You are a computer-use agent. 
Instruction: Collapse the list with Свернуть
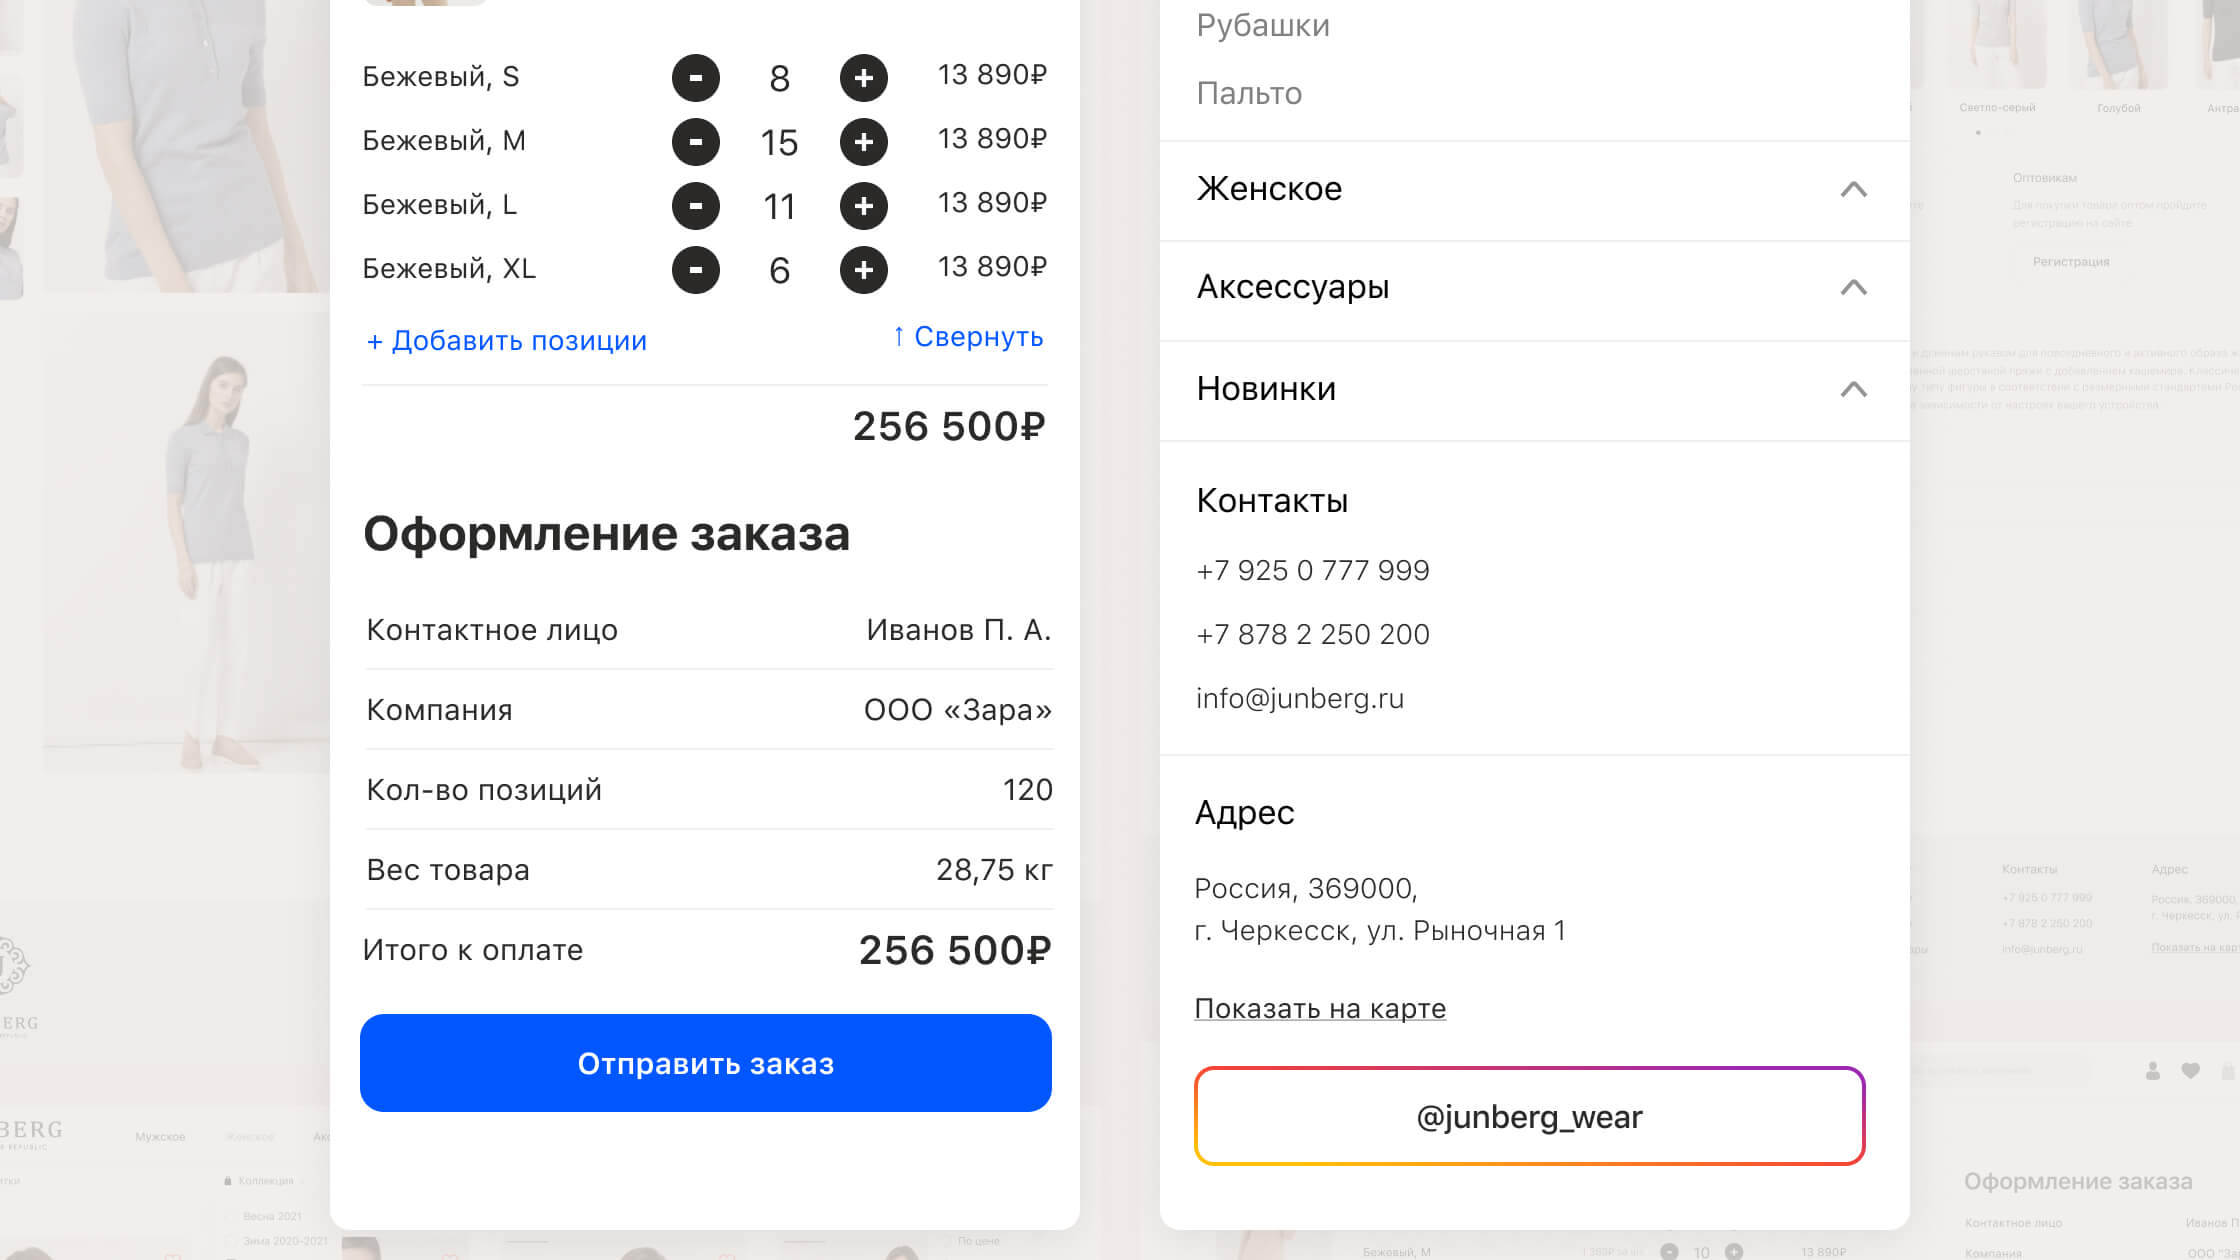tap(968, 337)
